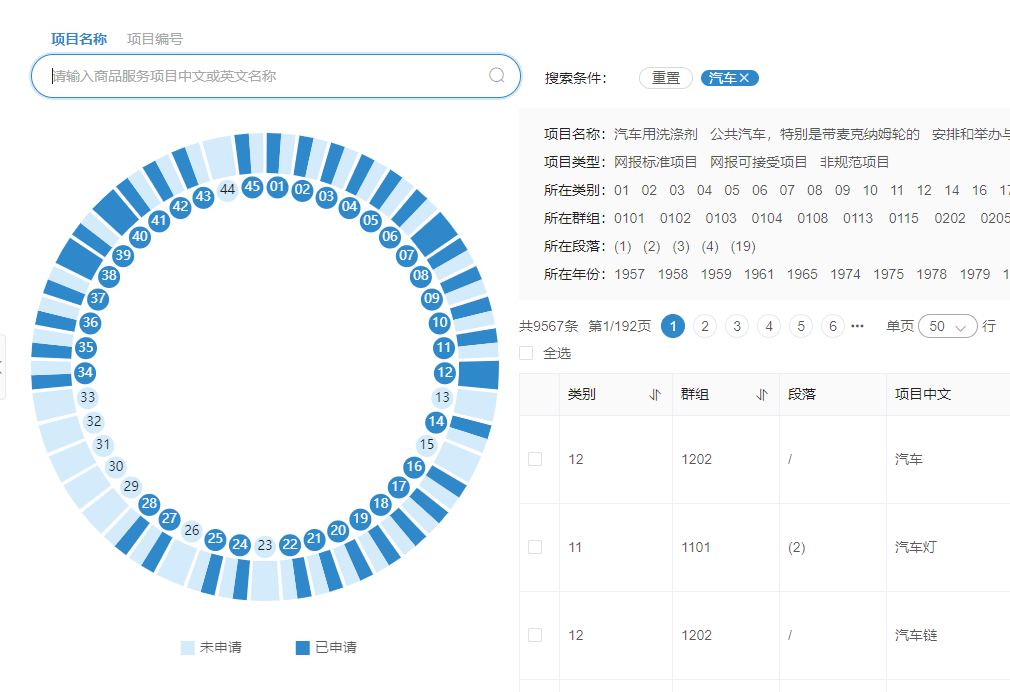Image resolution: width=1010 pixels, height=692 pixels.
Task: Select class 33 circle on the ring
Action: [x=88, y=397]
